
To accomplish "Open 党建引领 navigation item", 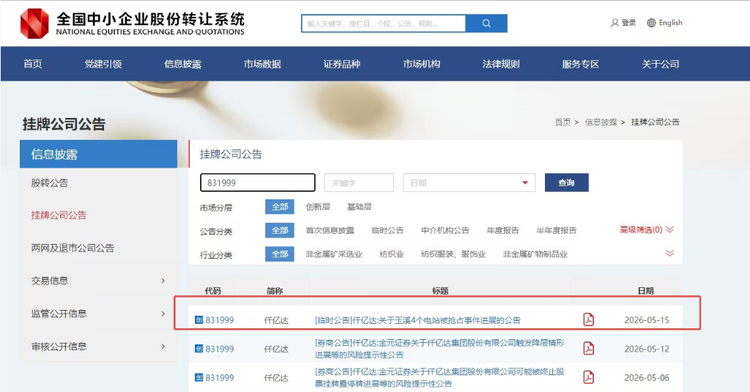I will click(x=103, y=64).
